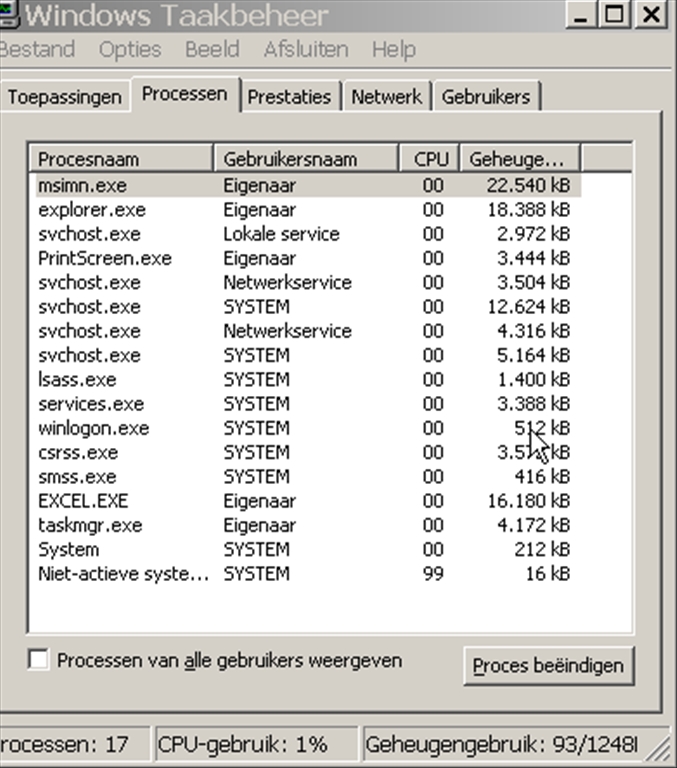The width and height of the screenshot is (677, 768).
Task: Click the 99 CPU value
Action: pyautogui.click(x=433, y=574)
